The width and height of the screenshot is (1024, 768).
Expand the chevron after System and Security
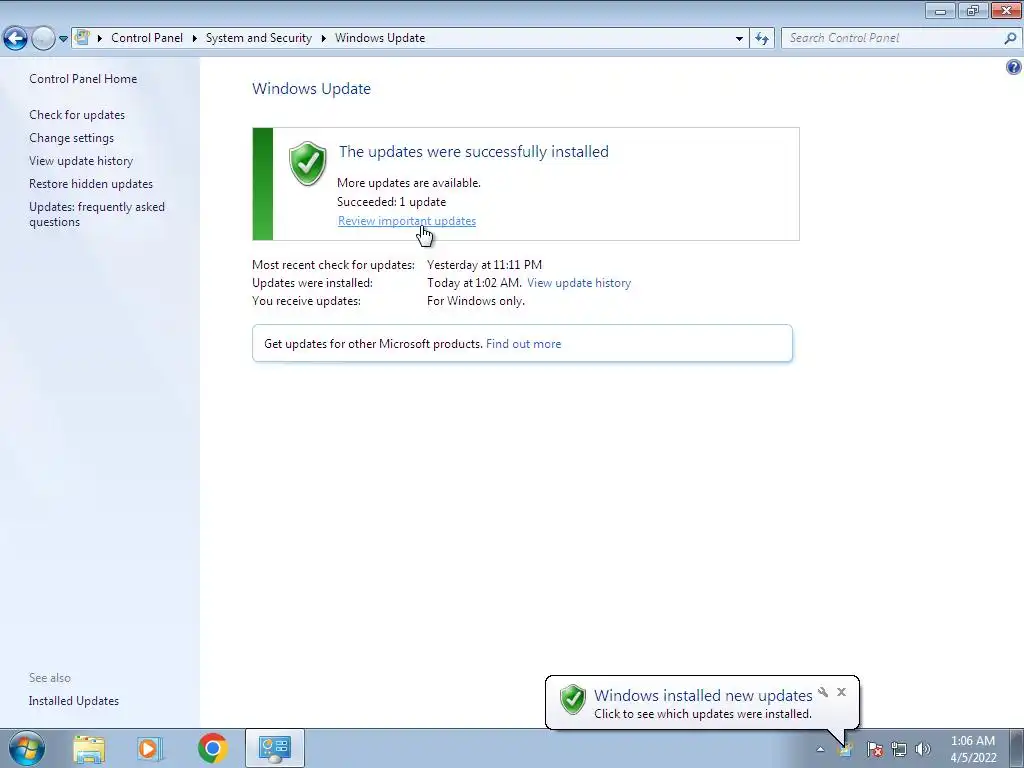323,38
